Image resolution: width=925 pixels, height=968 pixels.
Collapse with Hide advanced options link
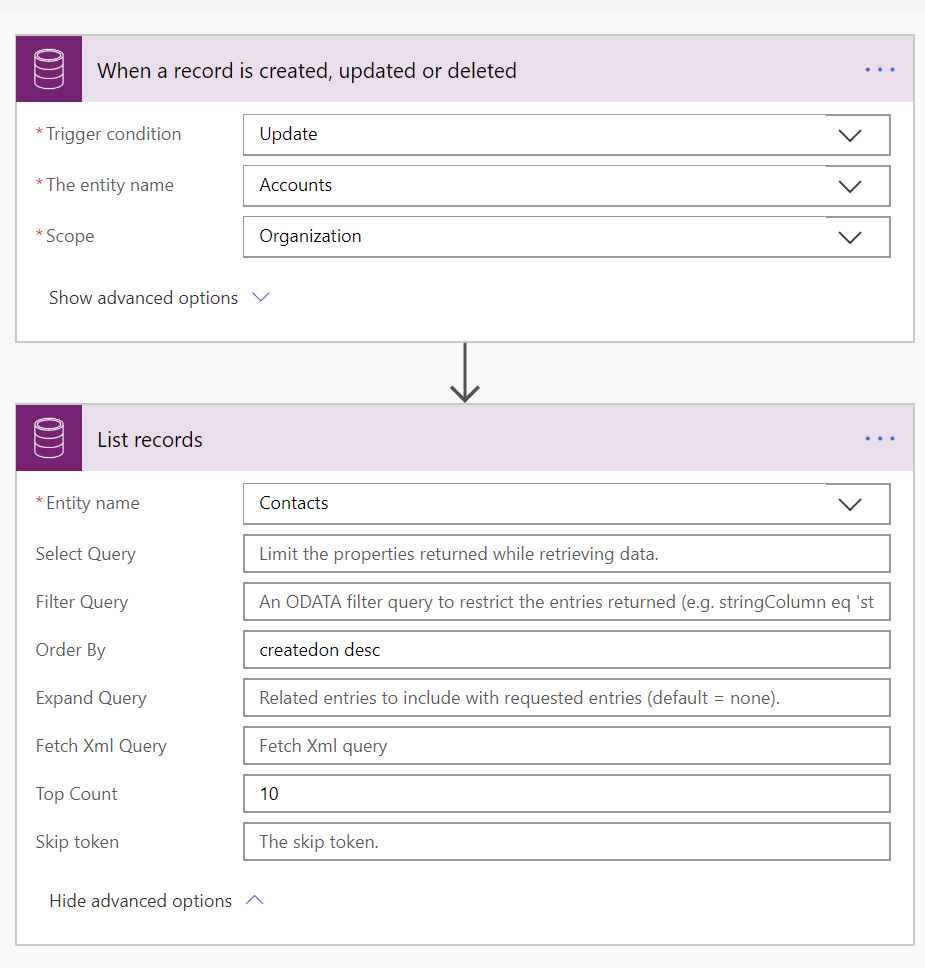[156, 901]
